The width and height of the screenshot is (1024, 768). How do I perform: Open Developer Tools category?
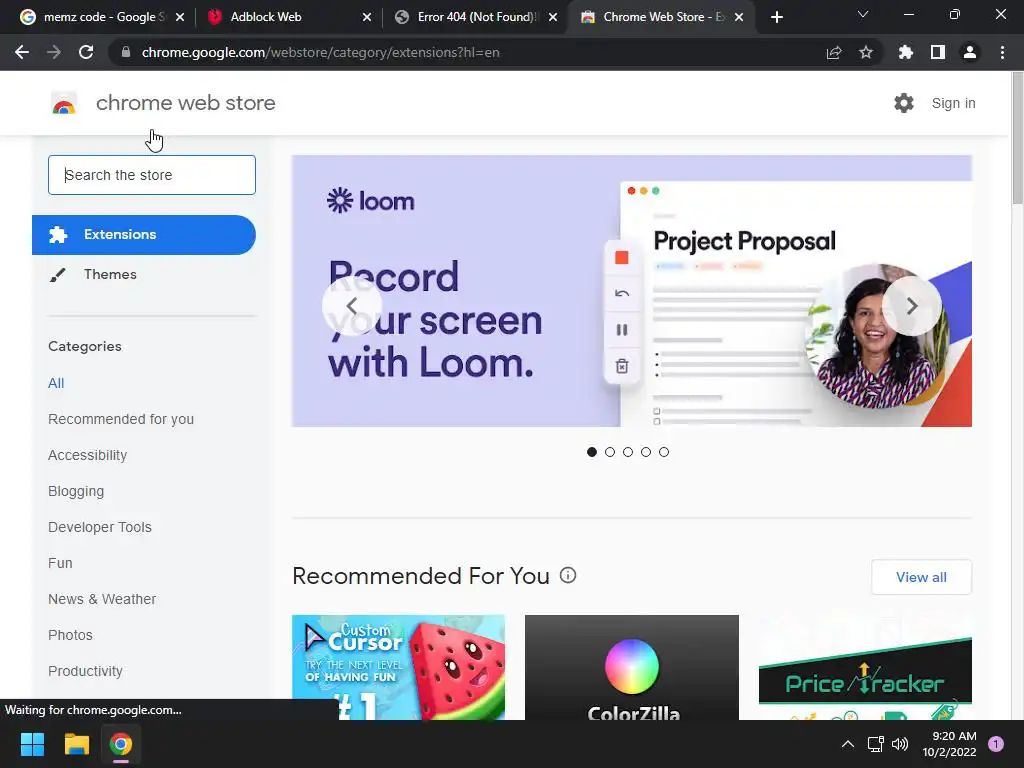coord(100,527)
